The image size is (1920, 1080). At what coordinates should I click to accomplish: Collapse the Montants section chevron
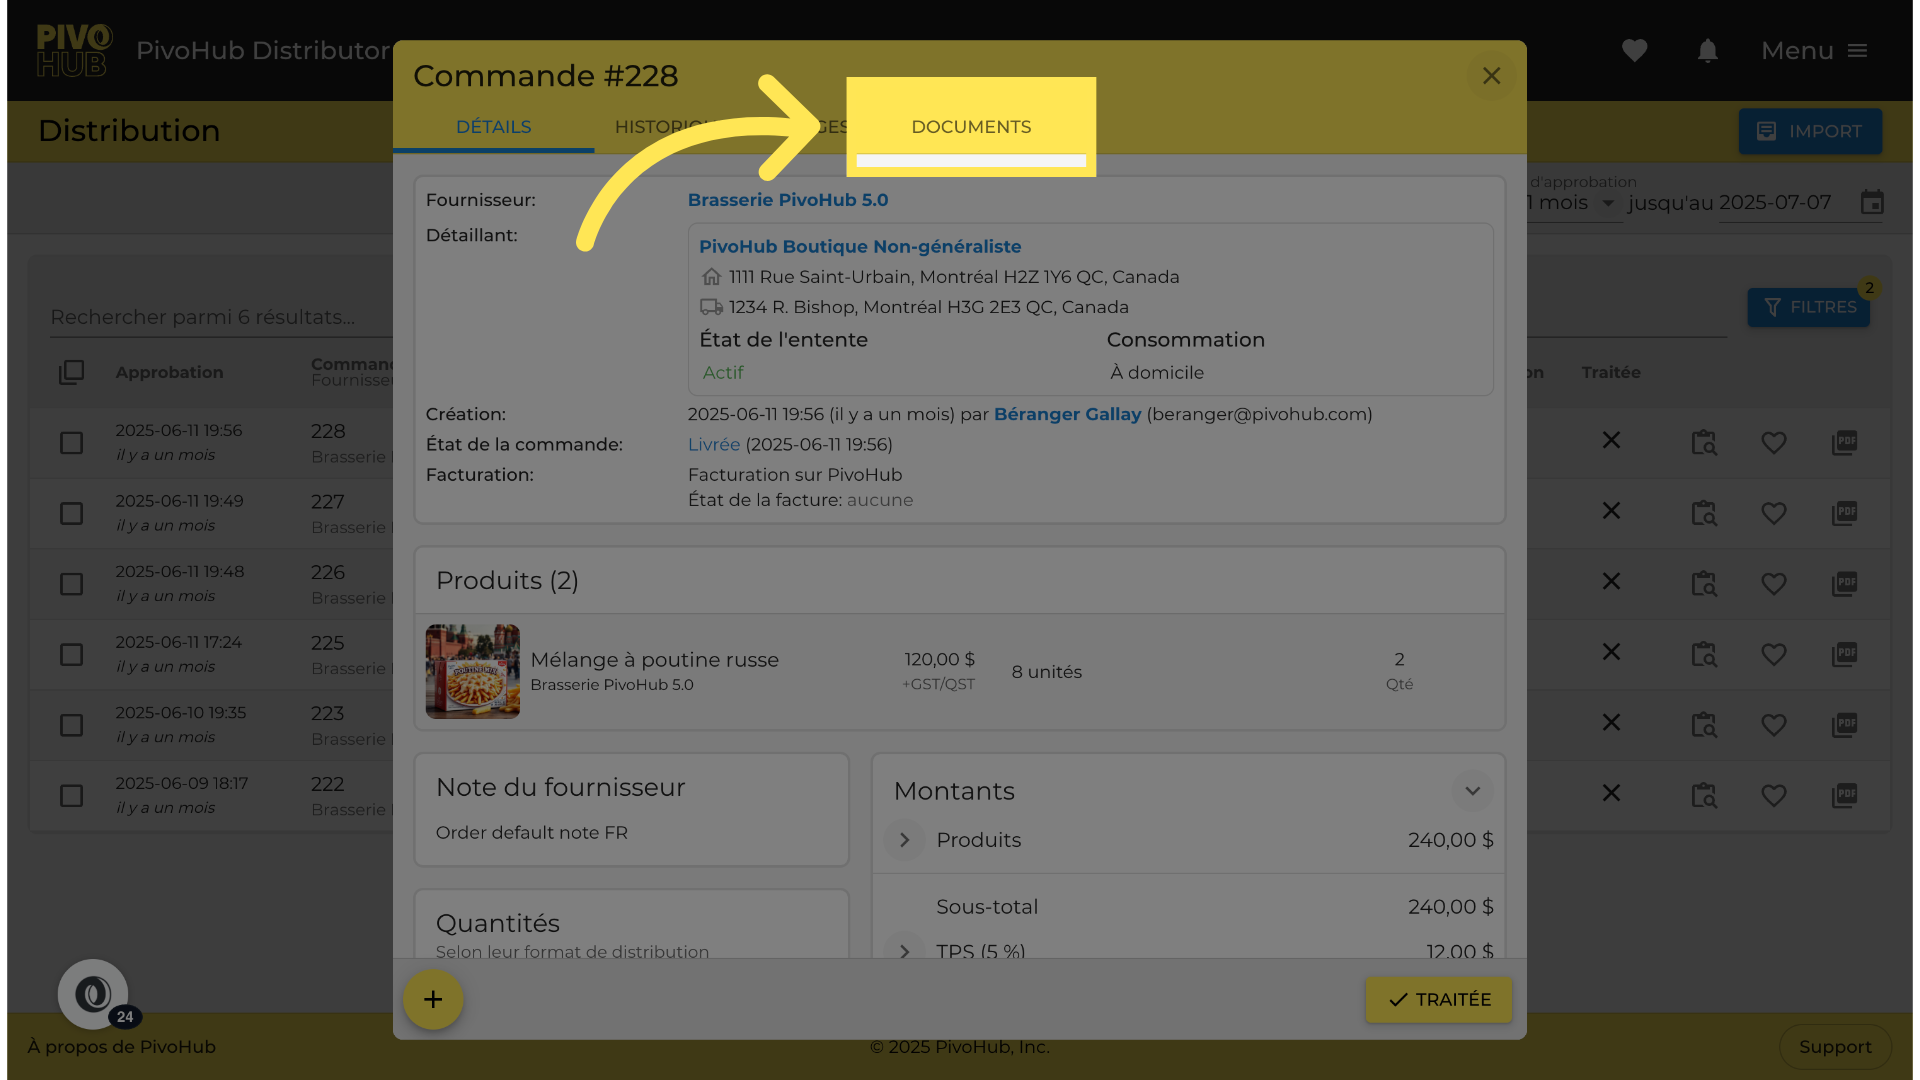point(1472,791)
